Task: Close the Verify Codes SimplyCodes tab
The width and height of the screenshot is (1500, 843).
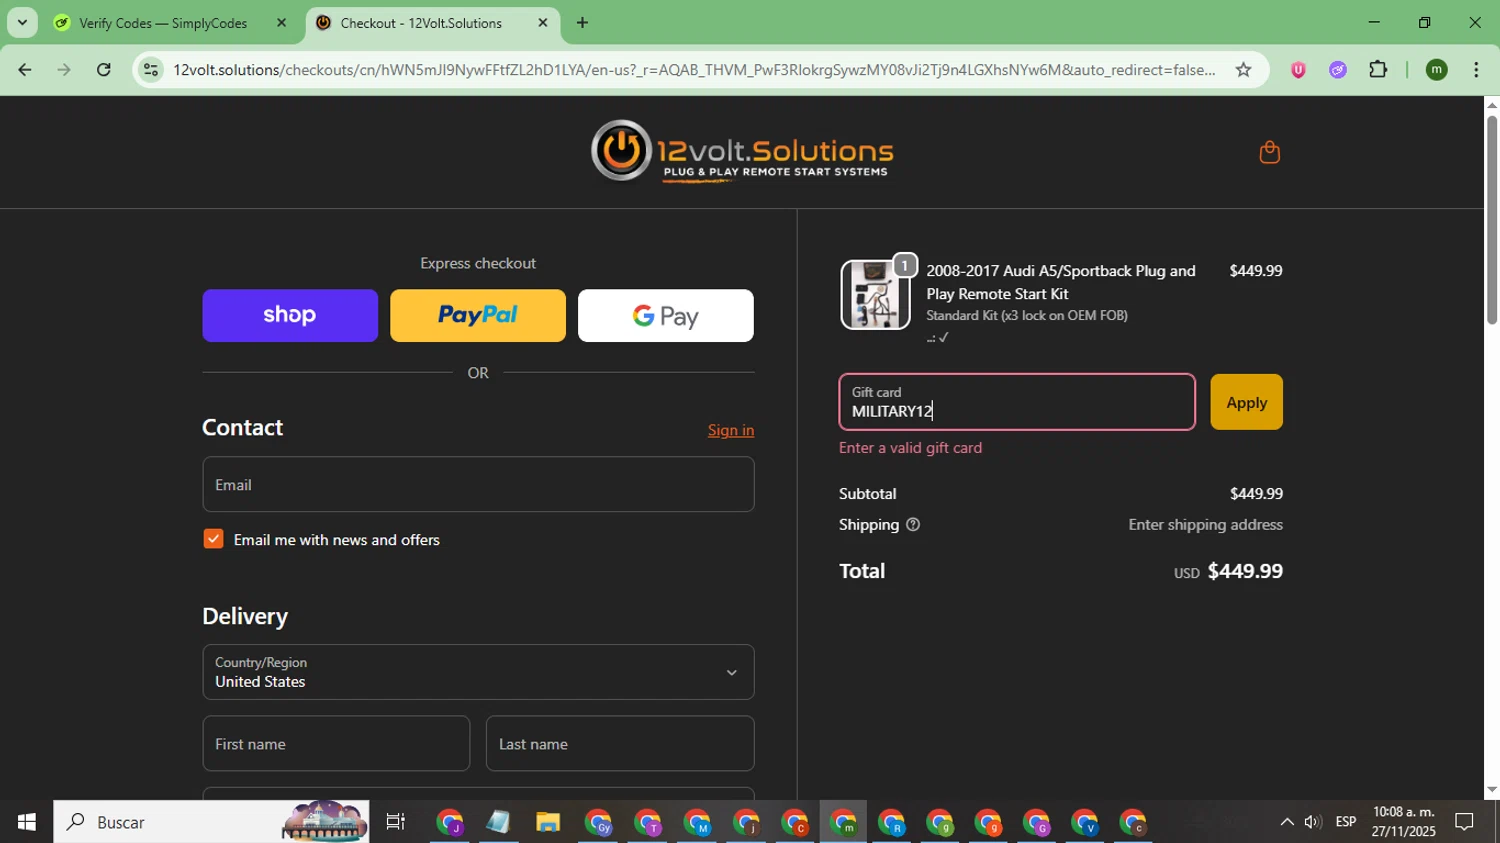Action: pos(281,23)
